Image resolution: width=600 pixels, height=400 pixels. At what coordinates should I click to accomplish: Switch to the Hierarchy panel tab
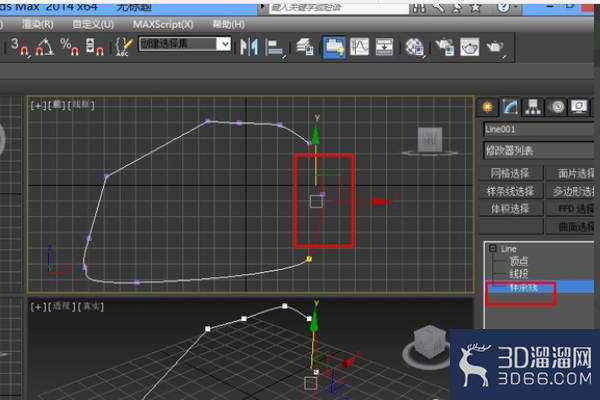533,107
